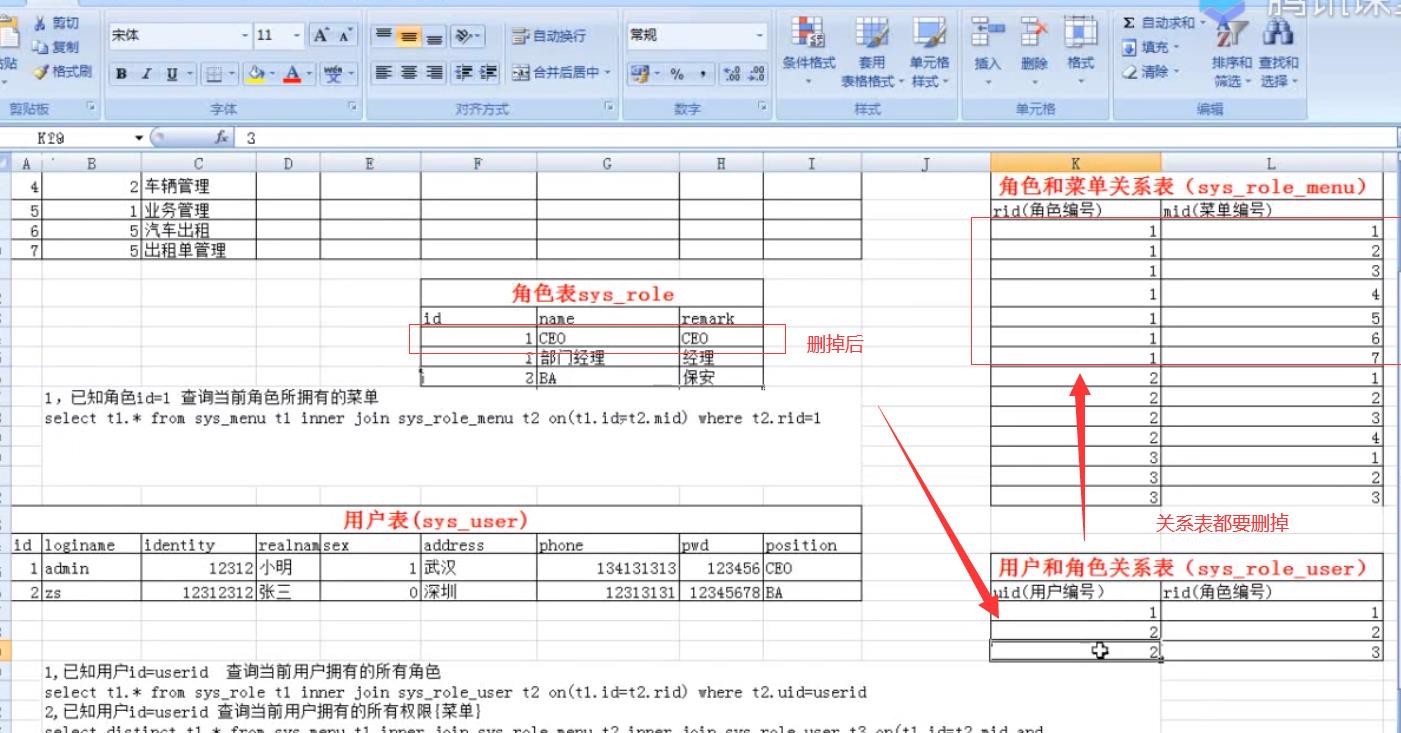Click the accounting number format icon
The height and width of the screenshot is (733, 1401).
coord(640,73)
